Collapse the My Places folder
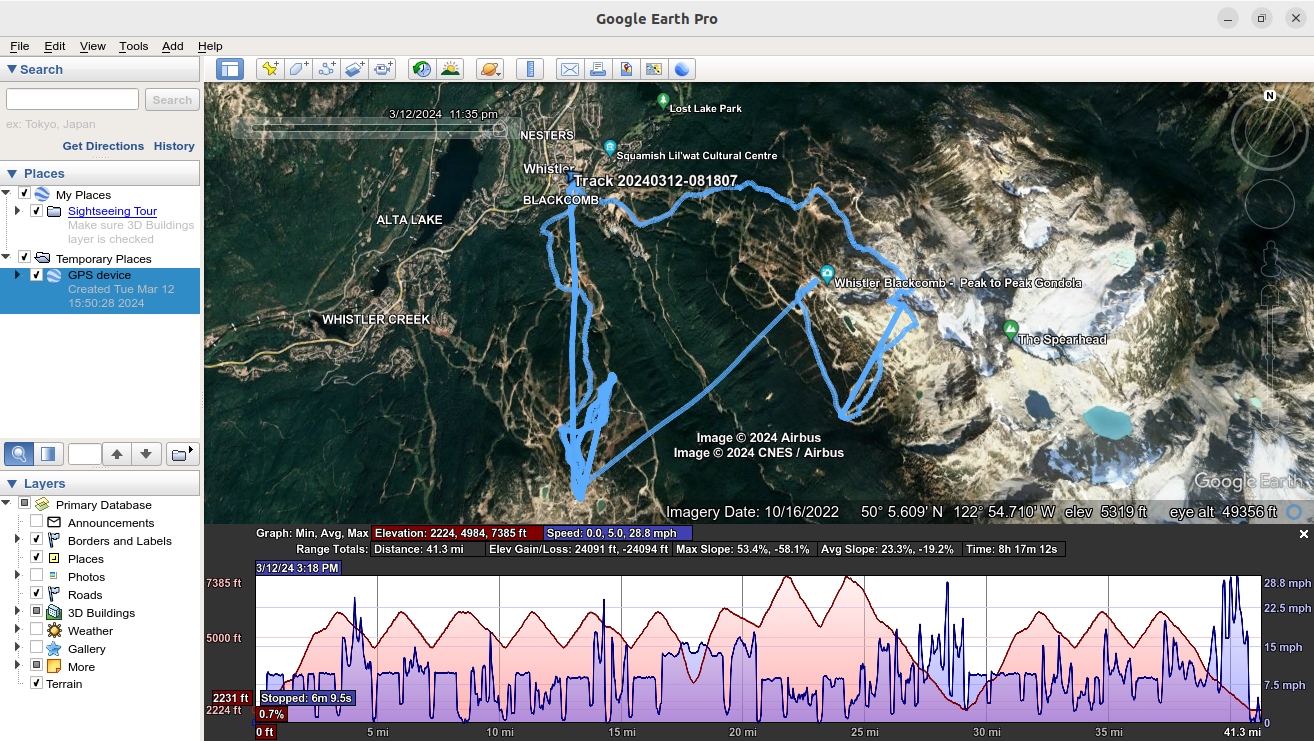 click(x=6, y=193)
